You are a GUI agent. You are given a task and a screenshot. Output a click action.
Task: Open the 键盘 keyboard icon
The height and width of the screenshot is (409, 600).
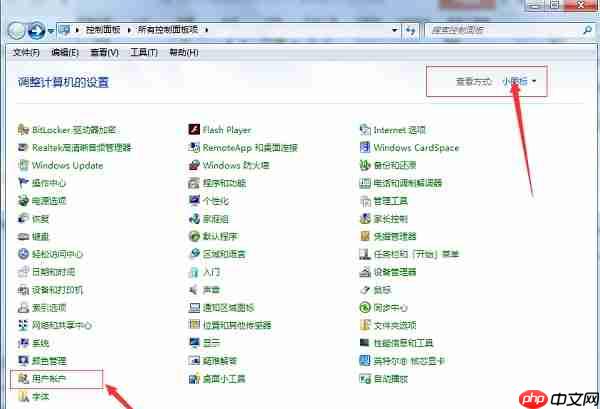(23, 236)
